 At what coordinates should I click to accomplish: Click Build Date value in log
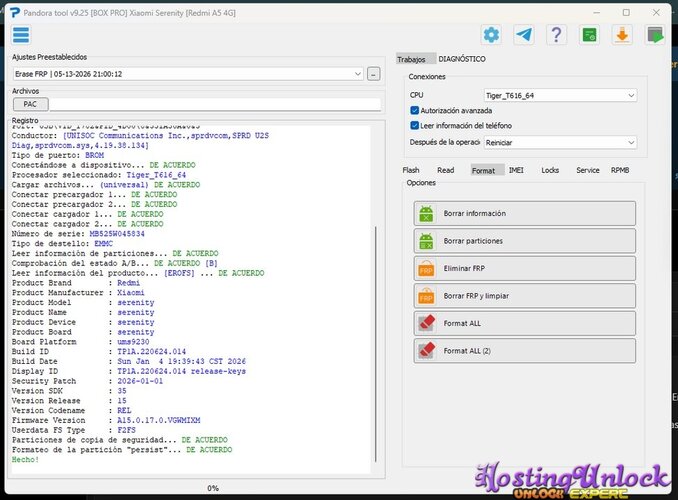click(x=182, y=361)
